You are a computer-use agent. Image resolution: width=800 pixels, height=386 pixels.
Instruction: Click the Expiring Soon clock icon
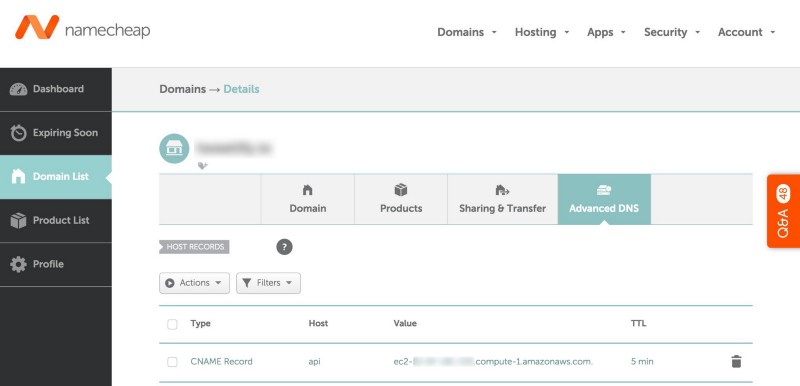point(18,133)
